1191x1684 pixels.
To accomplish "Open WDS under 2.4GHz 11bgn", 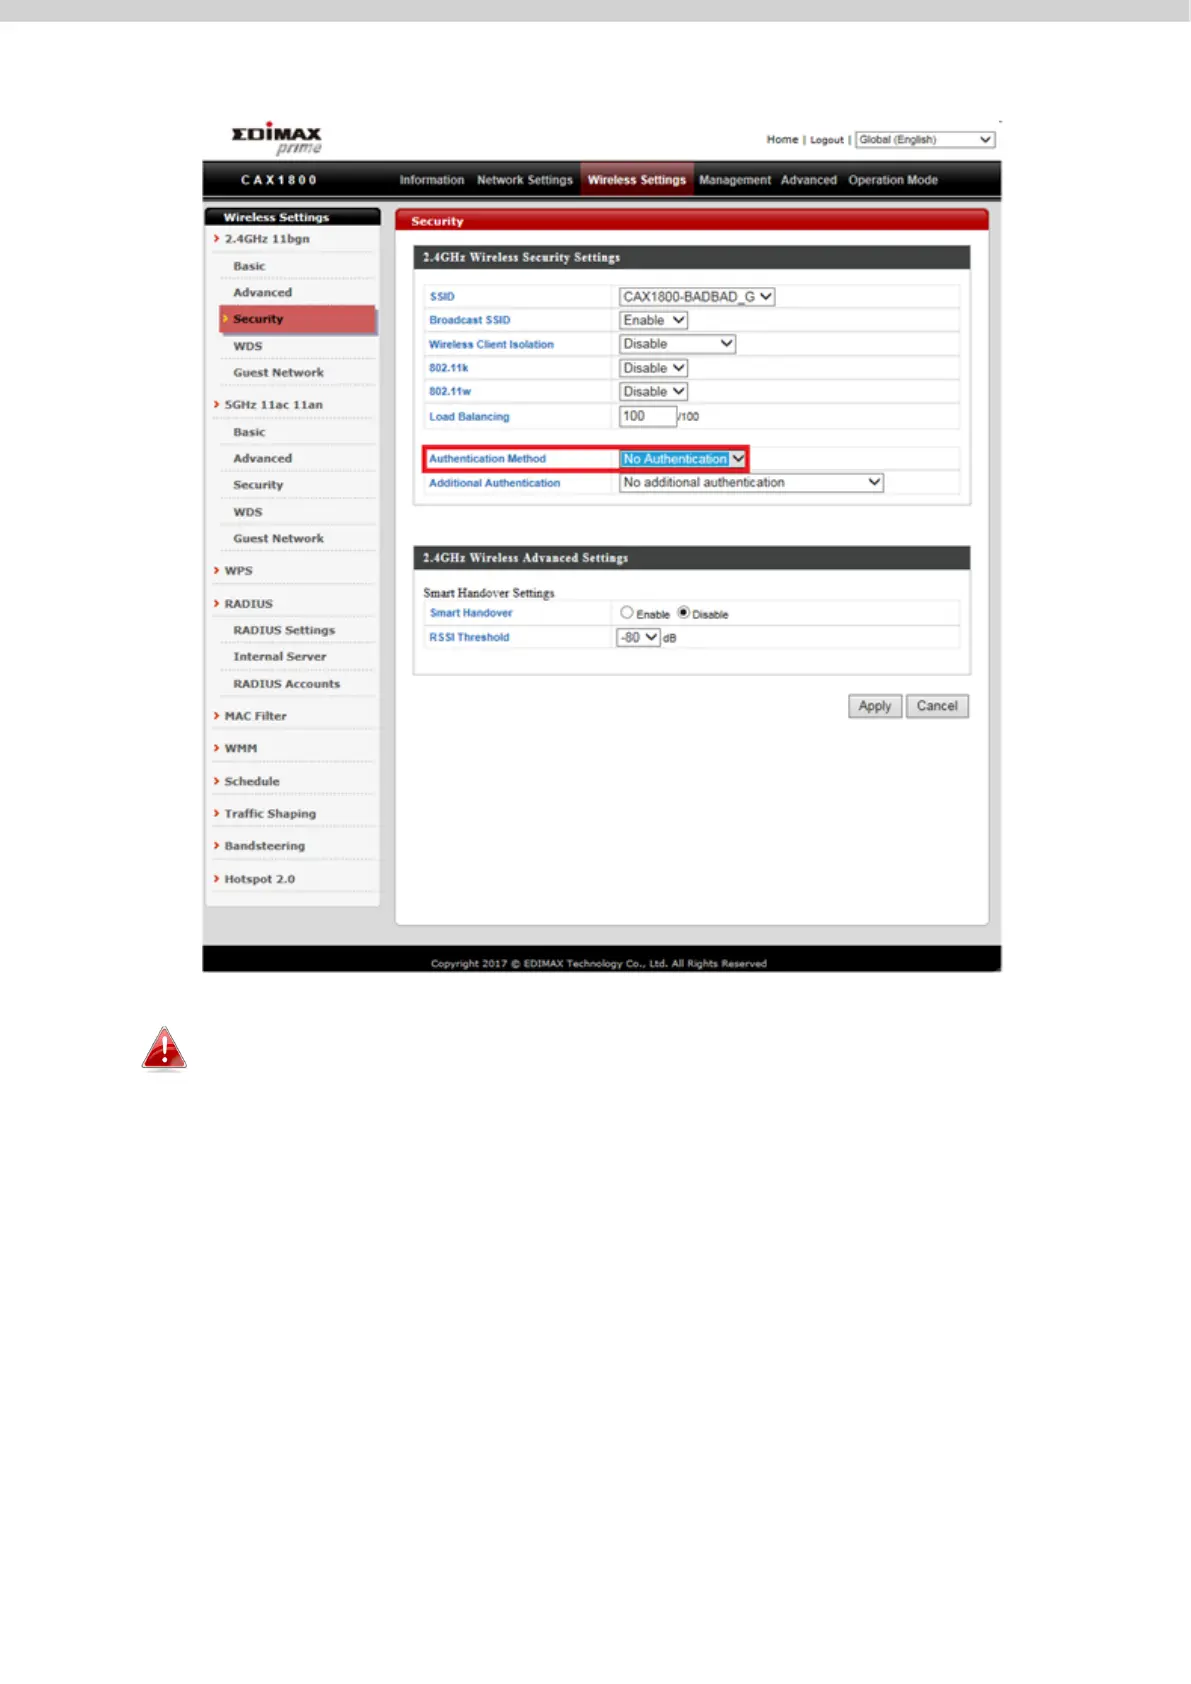I will pos(248,346).
